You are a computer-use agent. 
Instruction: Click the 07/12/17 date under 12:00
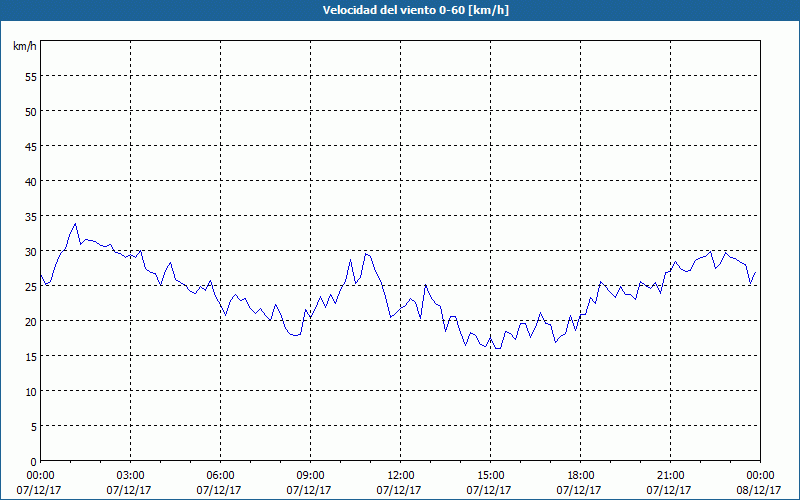pos(399,490)
